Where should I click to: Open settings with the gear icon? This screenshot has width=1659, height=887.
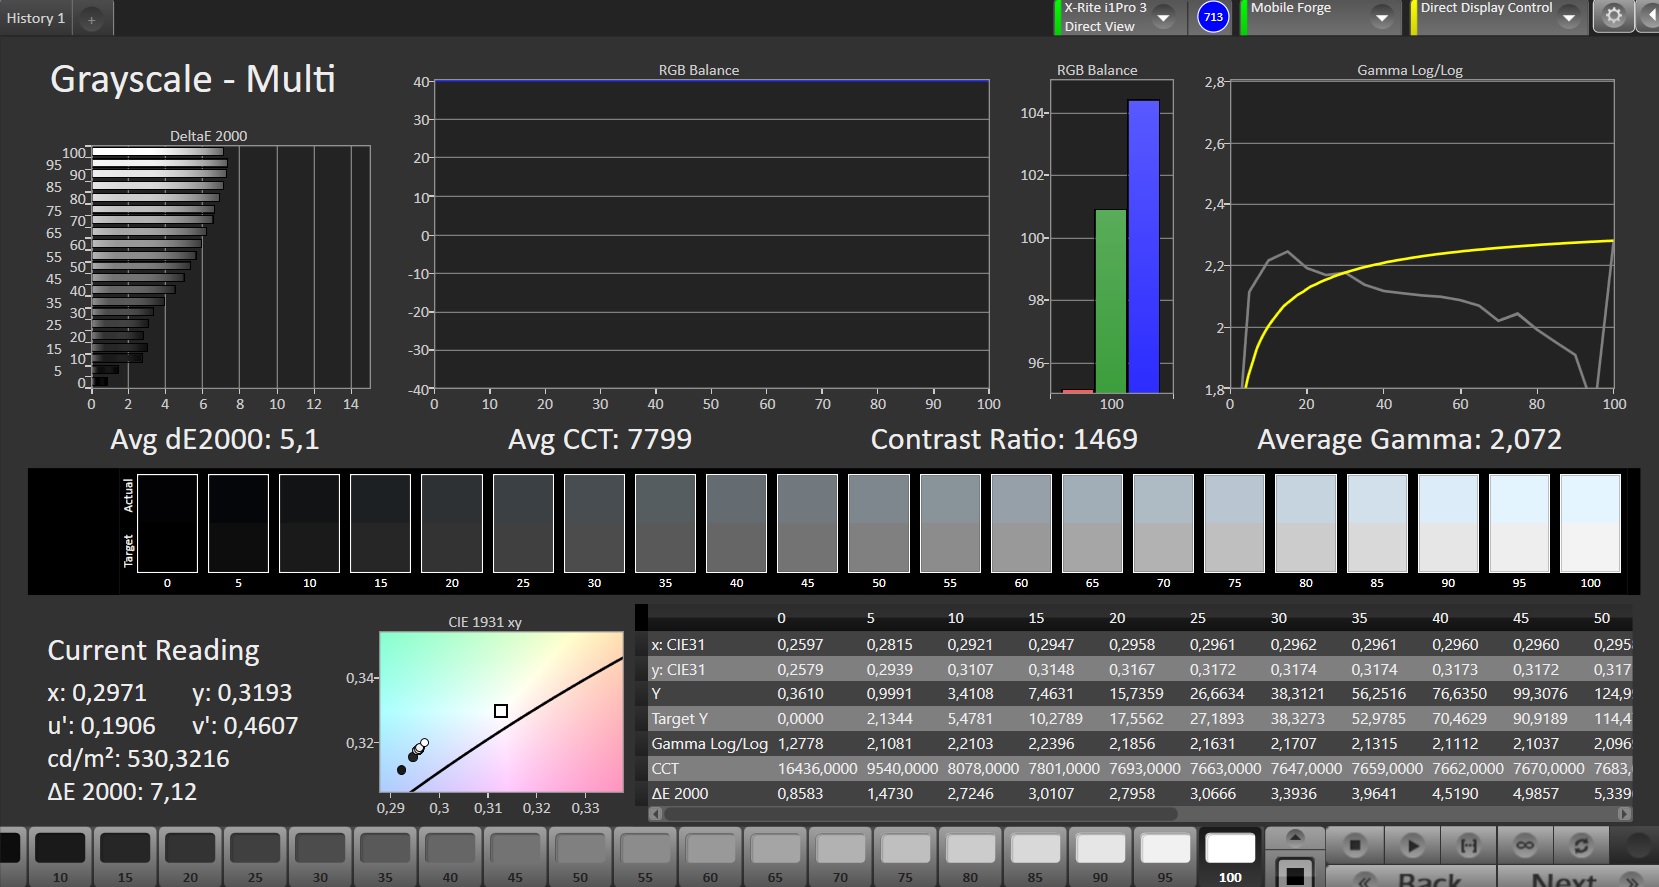1613,17
